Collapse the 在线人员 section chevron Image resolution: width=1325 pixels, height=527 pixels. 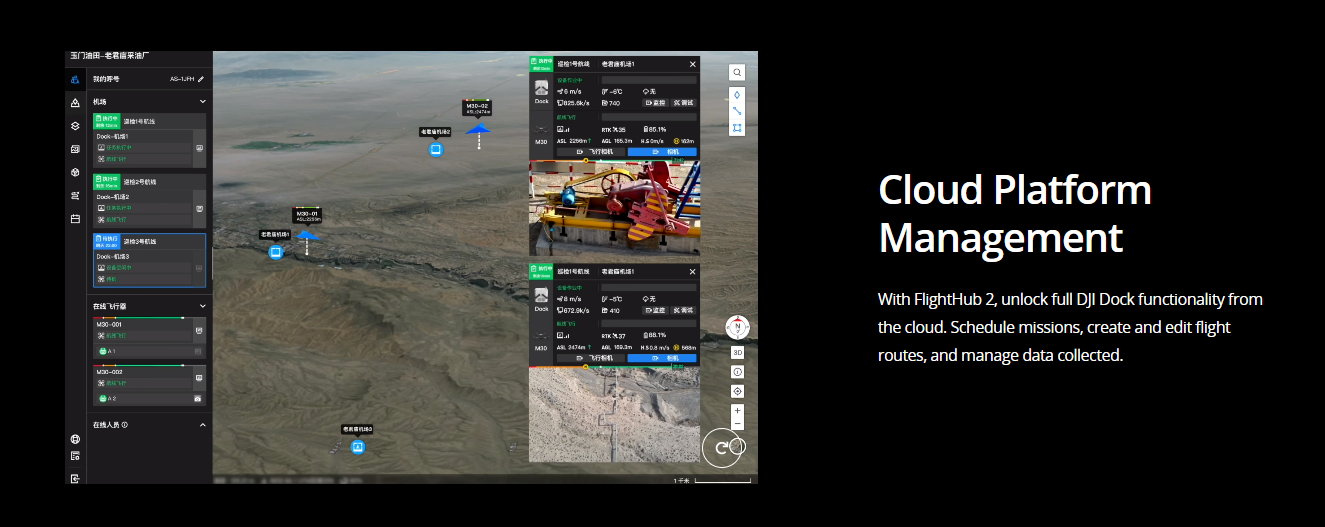point(202,425)
